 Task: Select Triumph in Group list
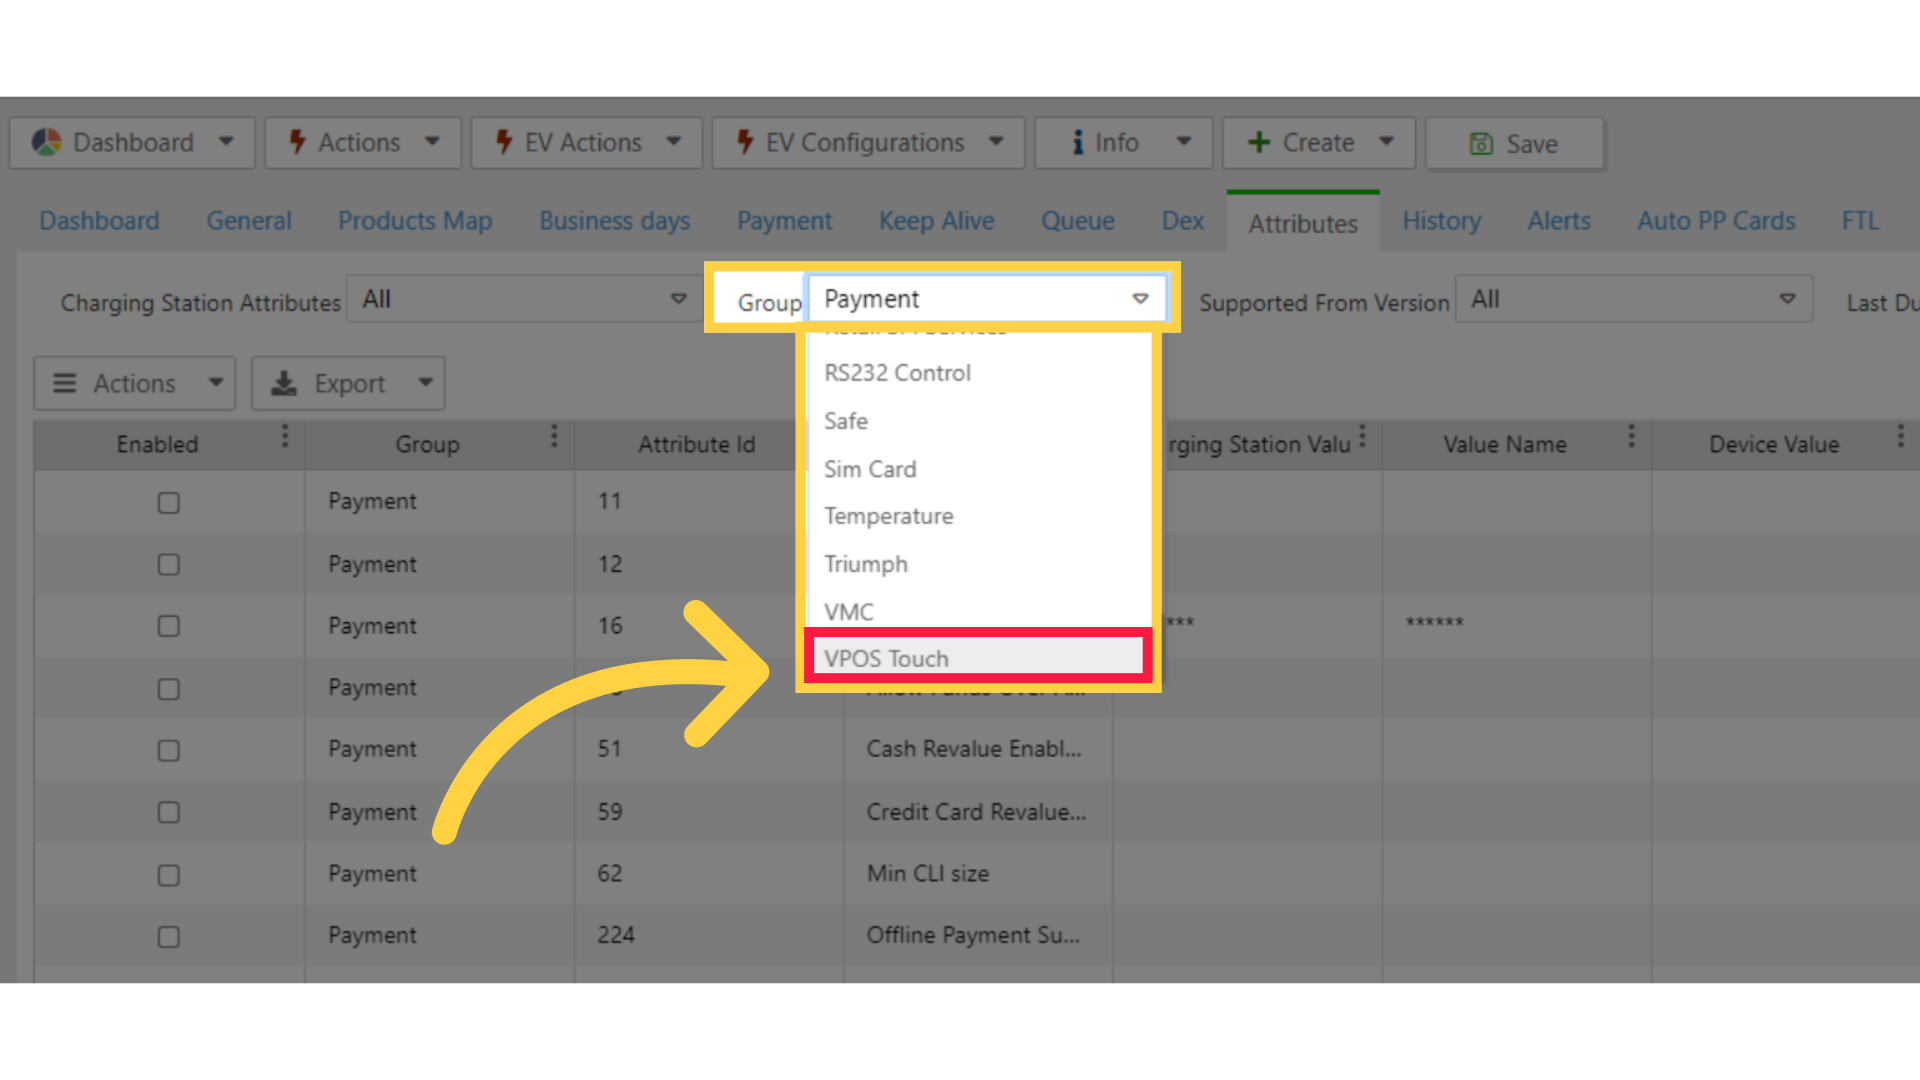(x=980, y=564)
